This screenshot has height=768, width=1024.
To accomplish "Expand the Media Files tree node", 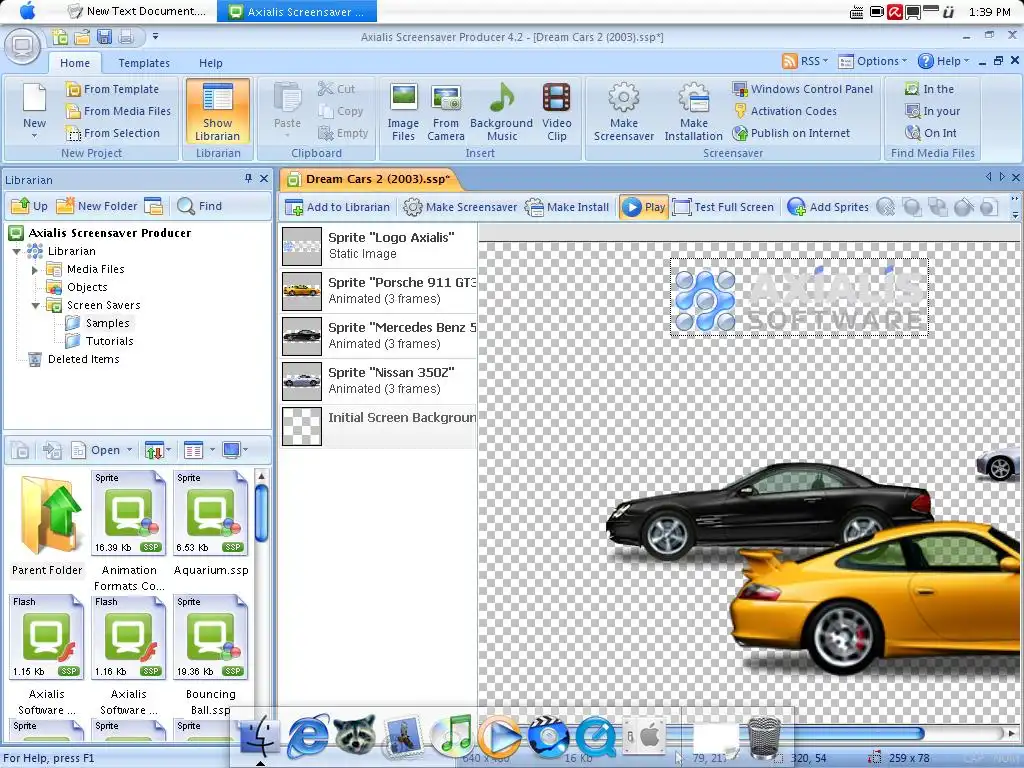I will pyautogui.click(x=35, y=270).
